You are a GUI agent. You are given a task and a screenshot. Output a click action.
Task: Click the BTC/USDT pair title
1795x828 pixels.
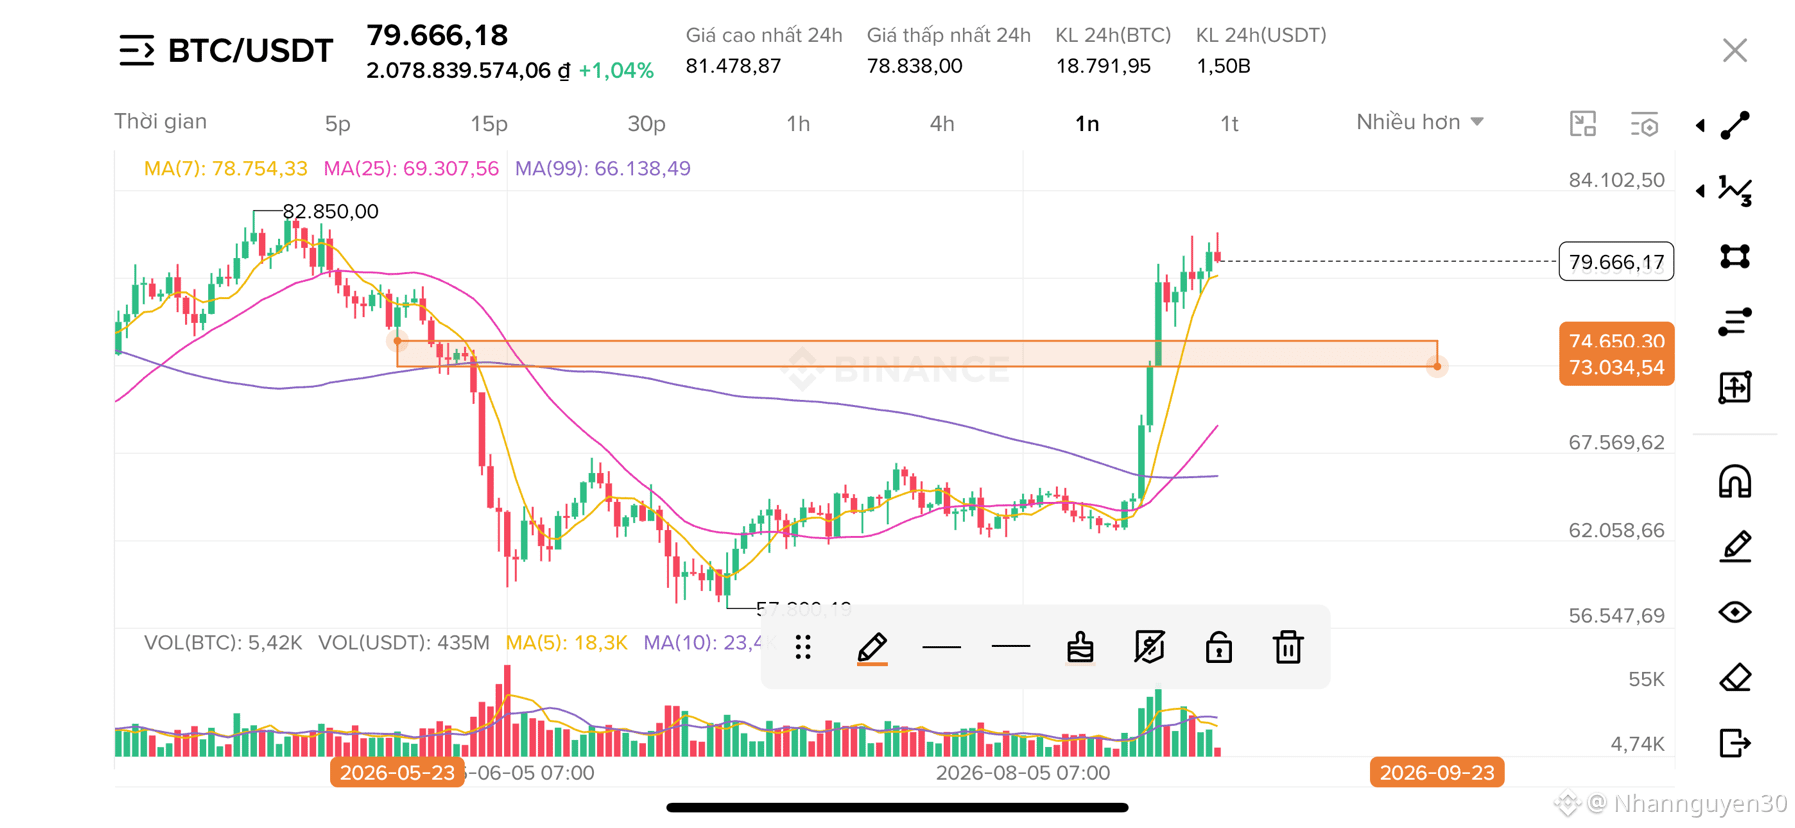pyautogui.click(x=250, y=50)
